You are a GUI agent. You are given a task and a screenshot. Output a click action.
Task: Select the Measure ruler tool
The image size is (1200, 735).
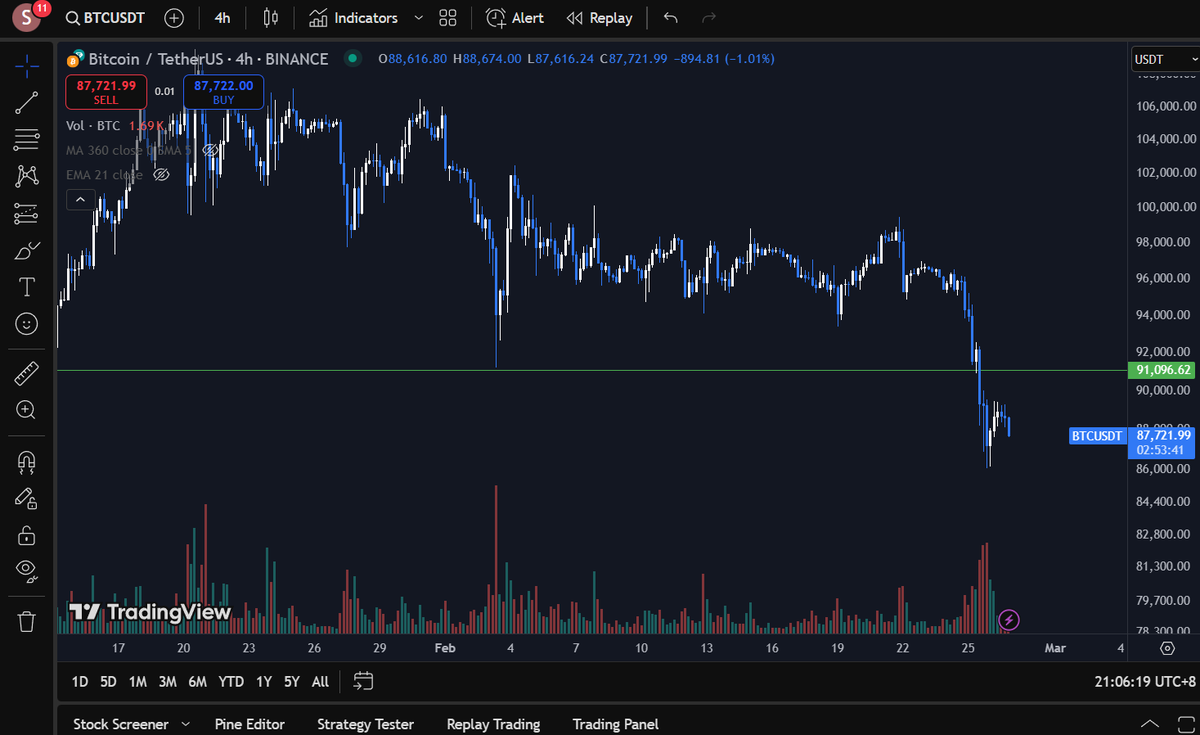pos(26,372)
